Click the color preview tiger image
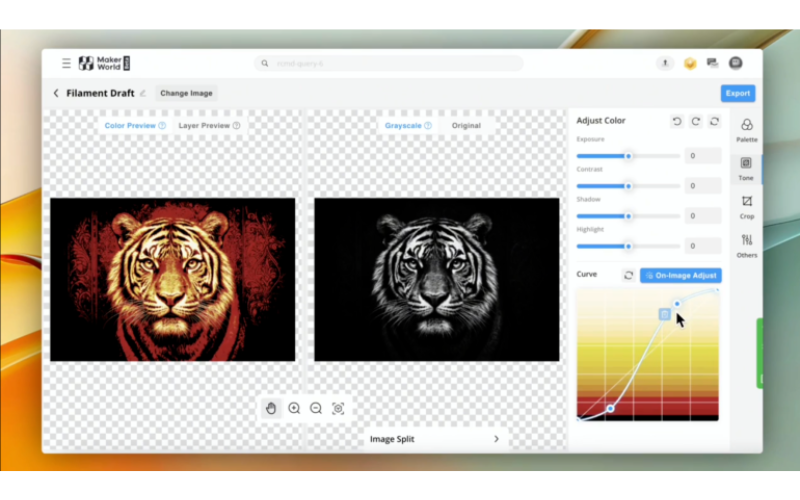The image size is (800, 500). 172,280
